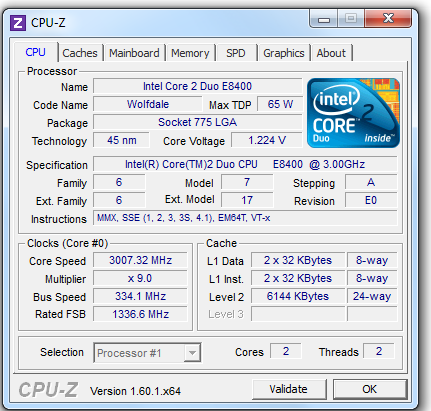Open the Processor selection dropdown arrow
The width and height of the screenshot is (431, 411).
[192, 353]
